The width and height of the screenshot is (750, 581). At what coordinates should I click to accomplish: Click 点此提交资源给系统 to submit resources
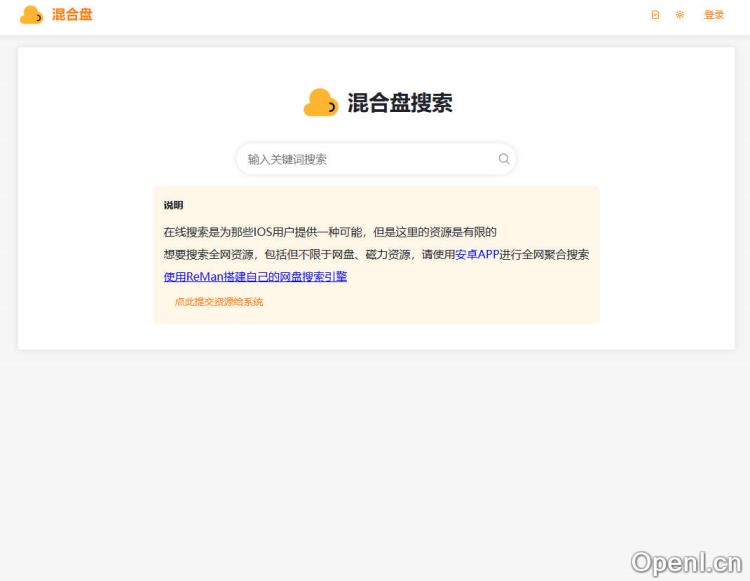coord(219,301)
